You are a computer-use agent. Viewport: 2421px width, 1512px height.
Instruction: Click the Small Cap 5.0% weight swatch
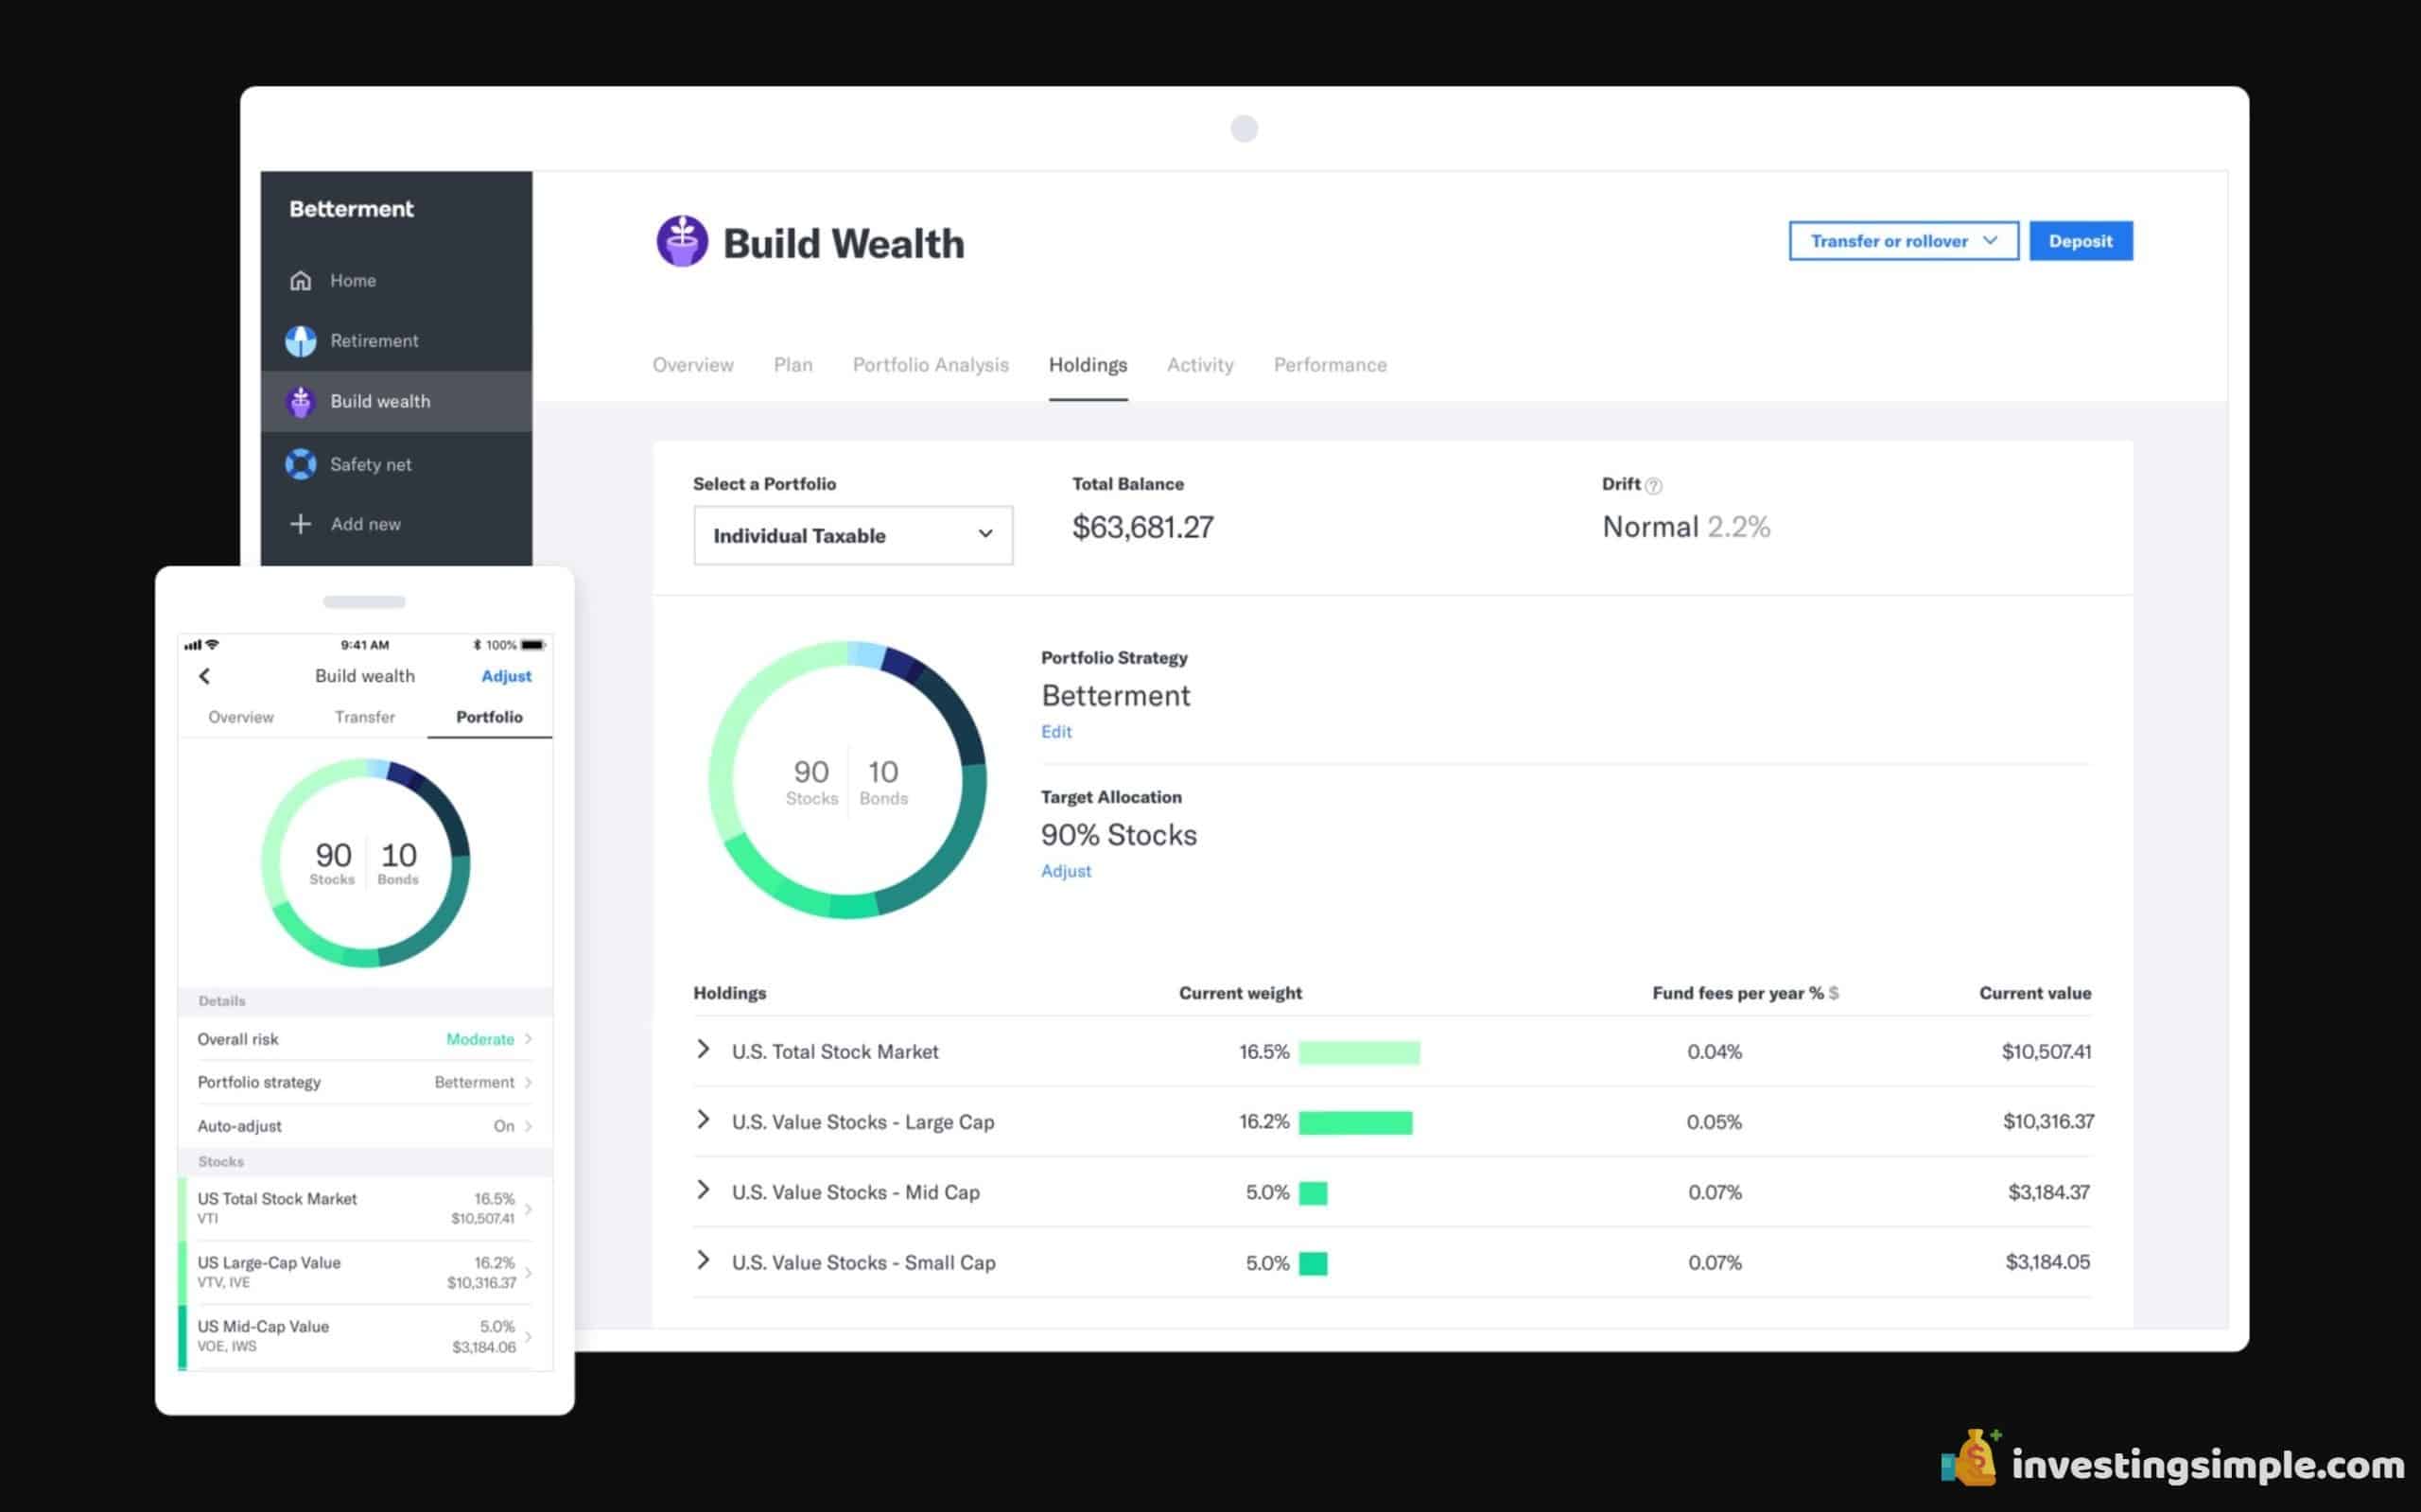1313,1263
